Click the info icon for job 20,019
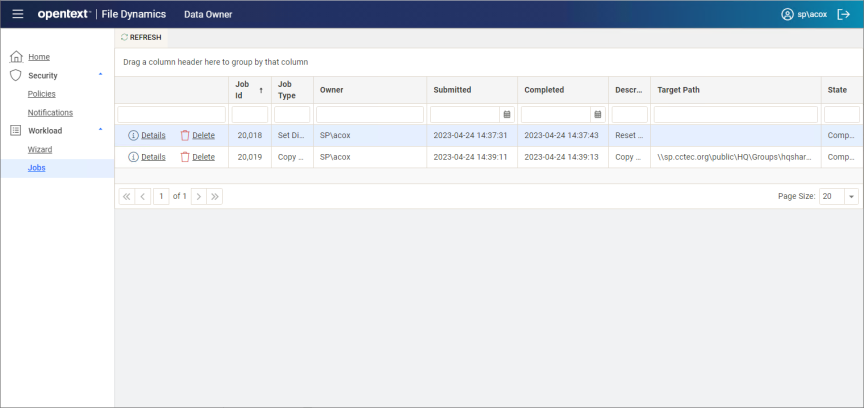The width and height of the screenshot is (864, 408). coord(133,157)
